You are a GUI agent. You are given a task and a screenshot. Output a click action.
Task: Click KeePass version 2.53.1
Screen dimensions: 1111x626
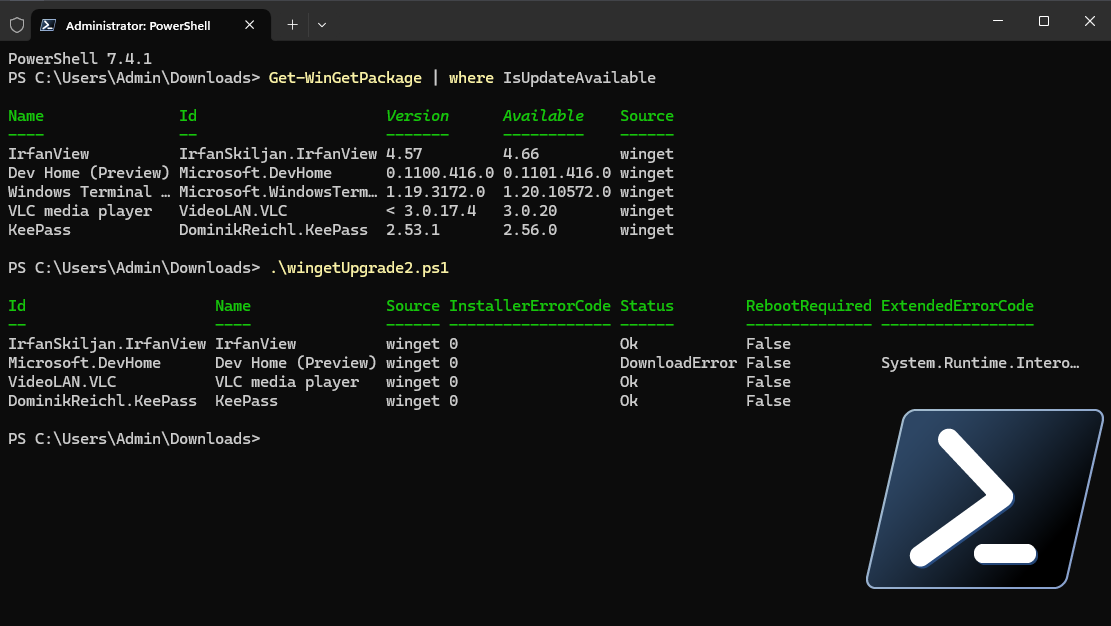coord(413,230)
